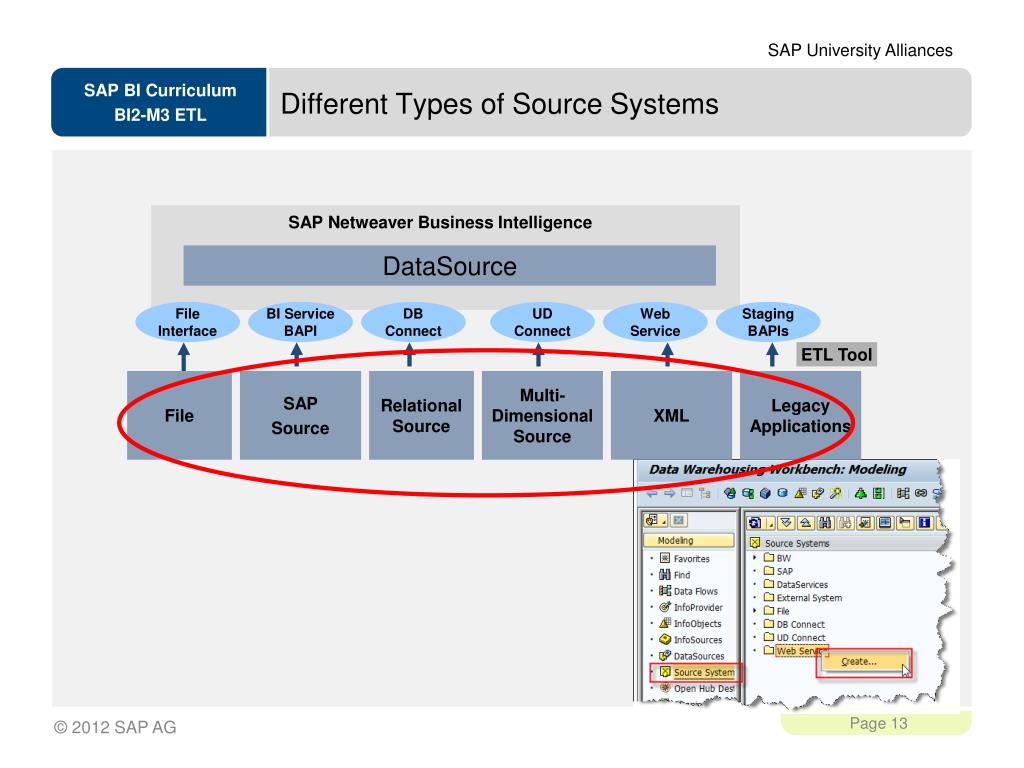Select the SAP folder in Source Systems
Image resolution: width=1024 pixels, height=768 pixels.
[778, 571]
